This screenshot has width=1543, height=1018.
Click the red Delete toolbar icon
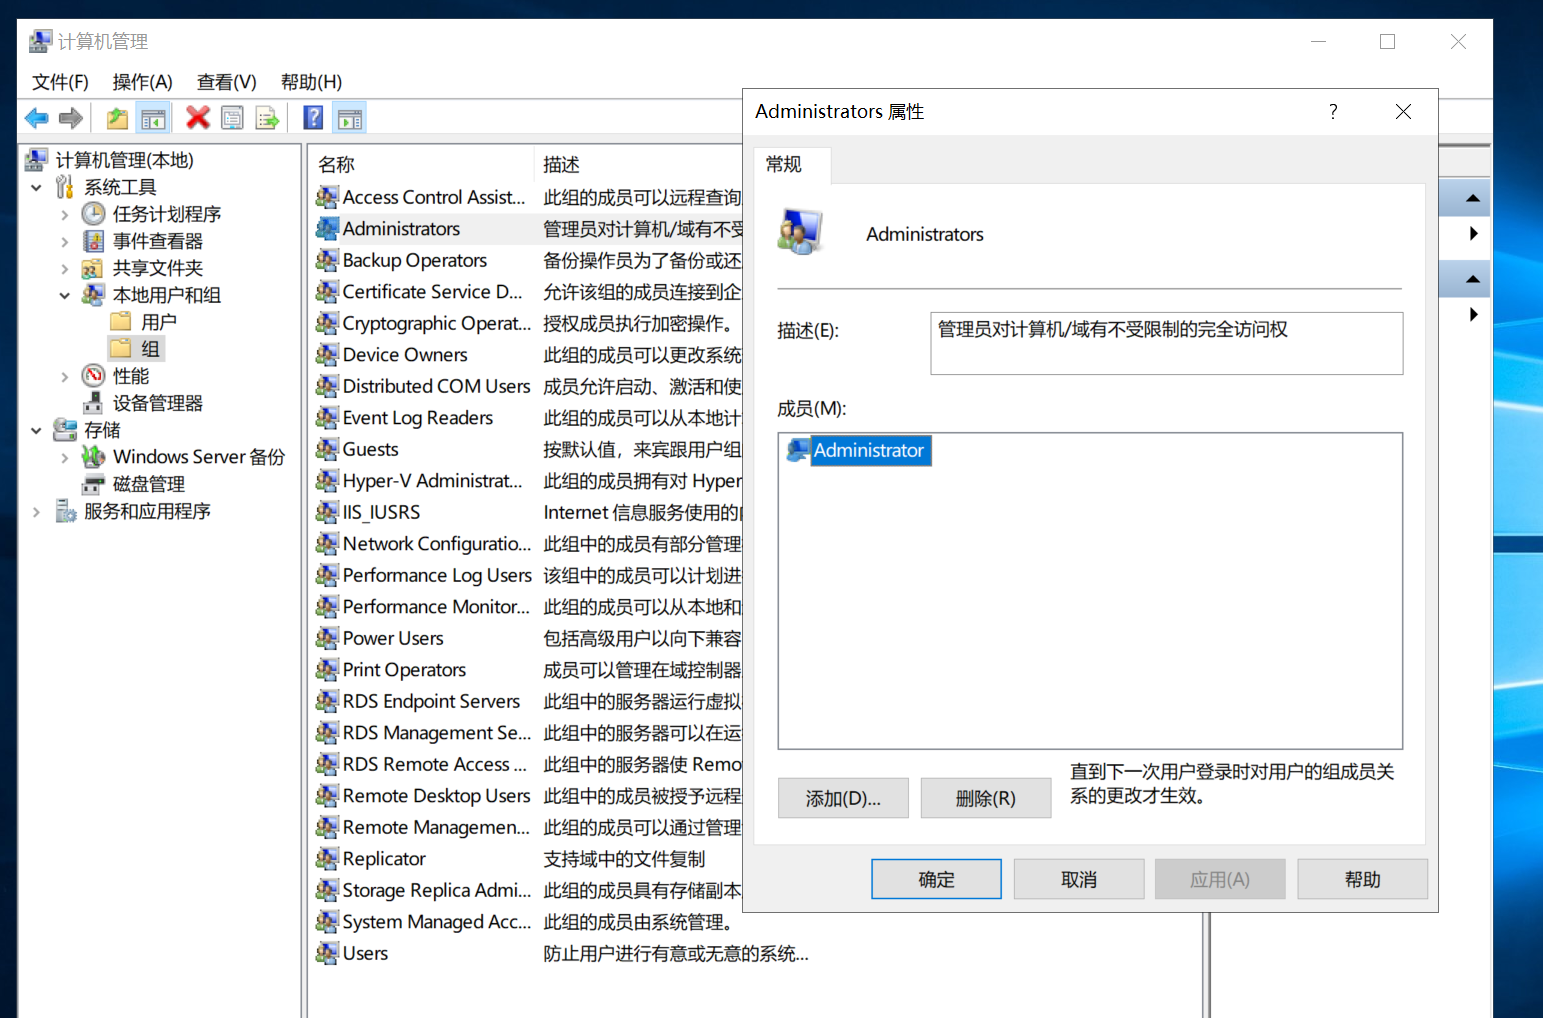click(x=198, y=118)
